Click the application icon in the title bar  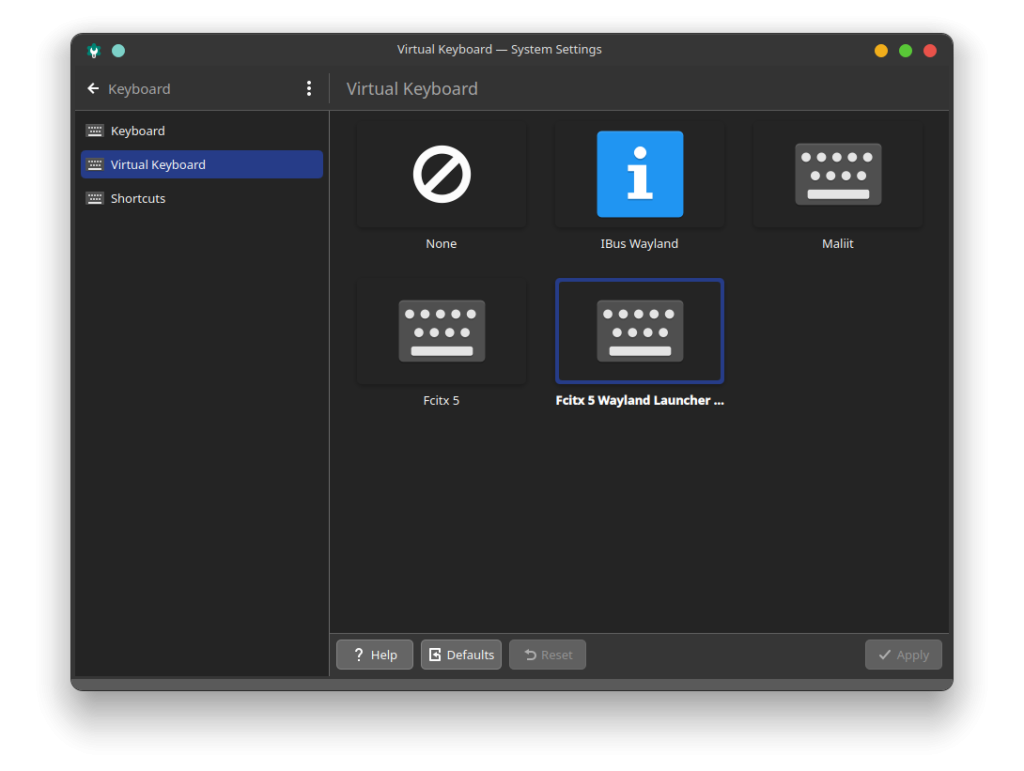pyautogui.click(x=94, y=50)
